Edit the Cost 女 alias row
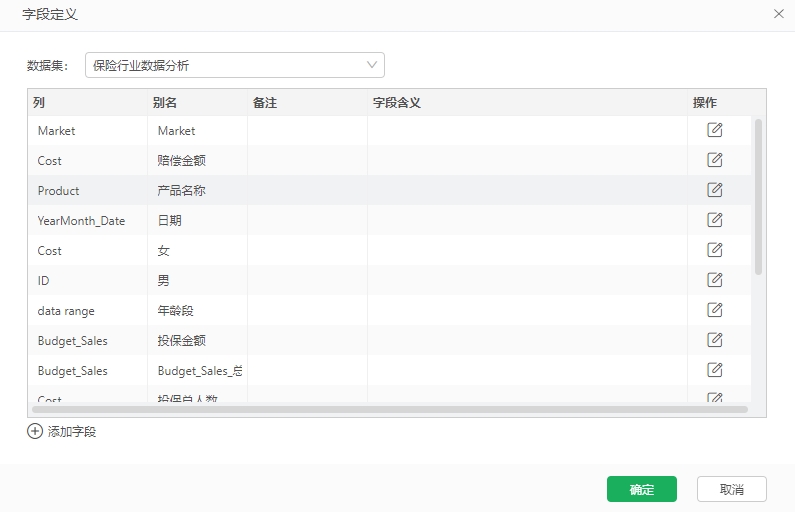This screenshot has height=512, width=795. [714, 250]
